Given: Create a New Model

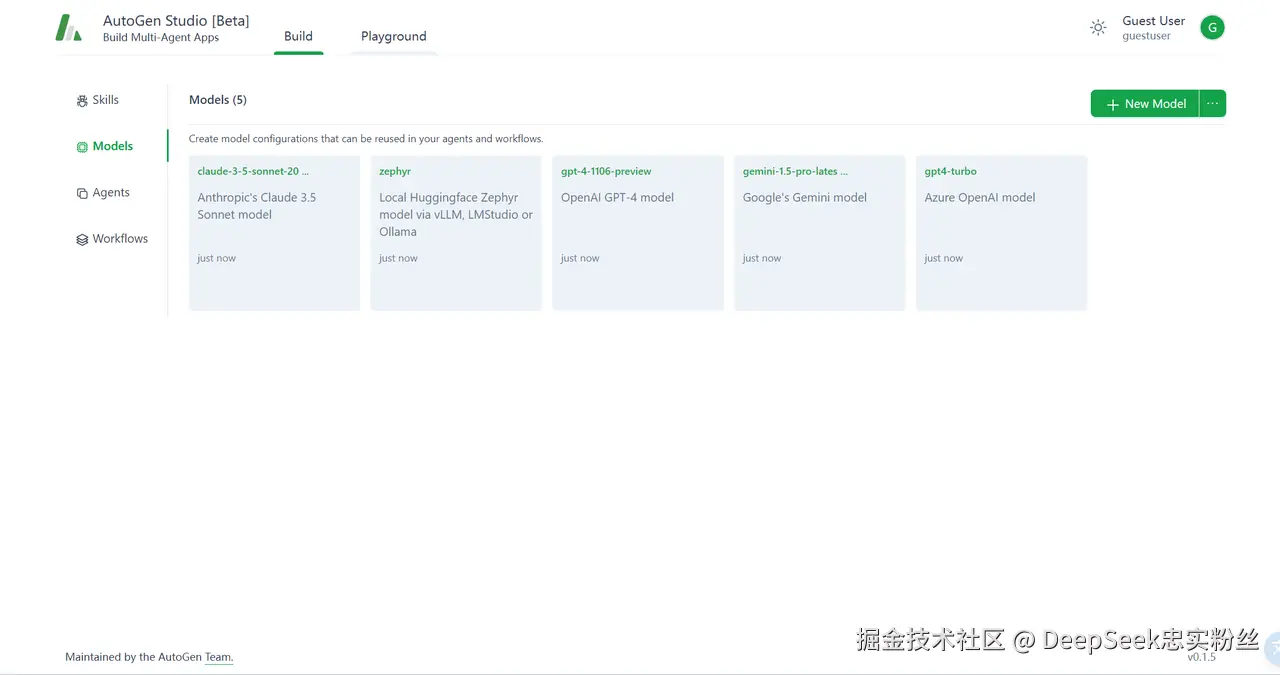Looking at the screenshot, I should click(1145, 103).
